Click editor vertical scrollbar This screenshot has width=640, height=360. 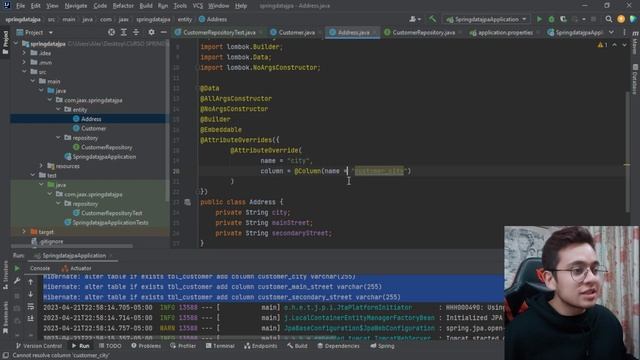pos(627,151)
